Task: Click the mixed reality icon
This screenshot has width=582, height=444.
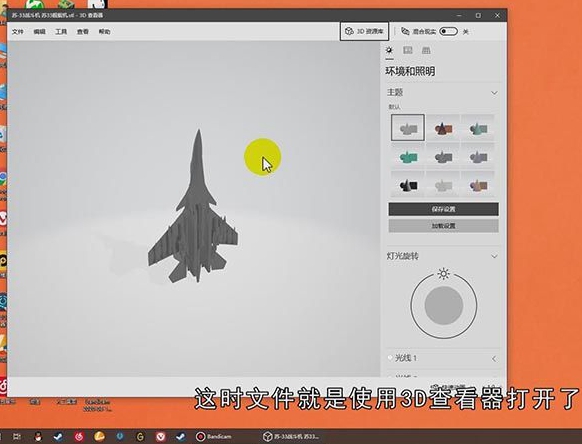Action: (x=405, y=32)
